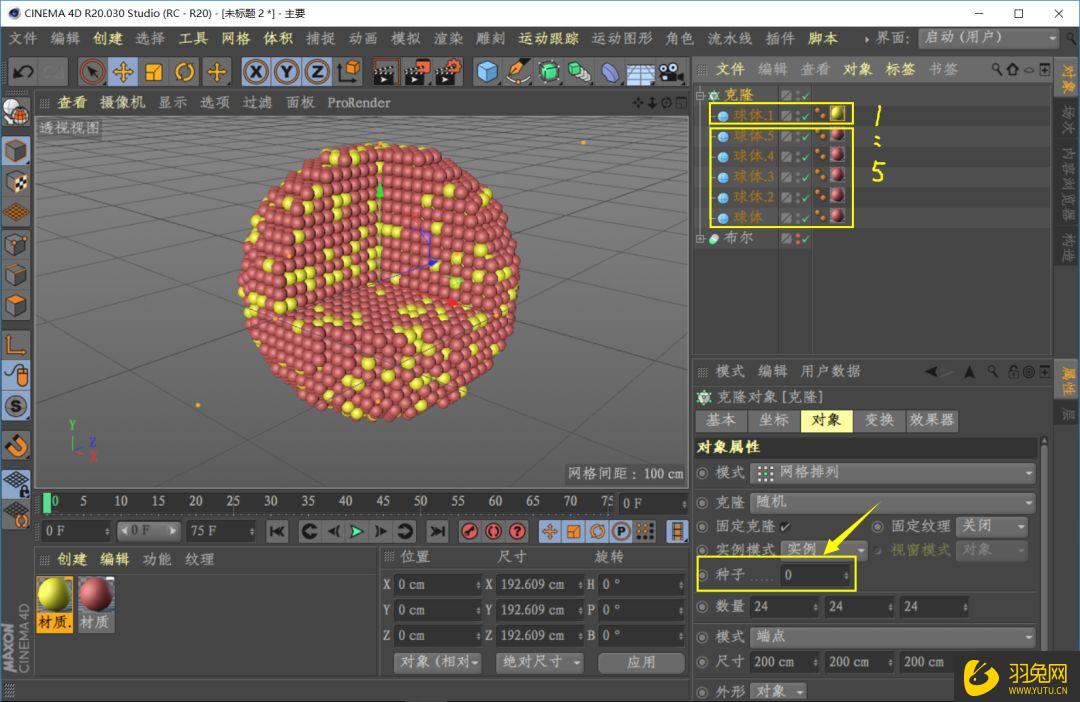Select the Scale tool
The image size is (1080, 702).
coord(153,70)
